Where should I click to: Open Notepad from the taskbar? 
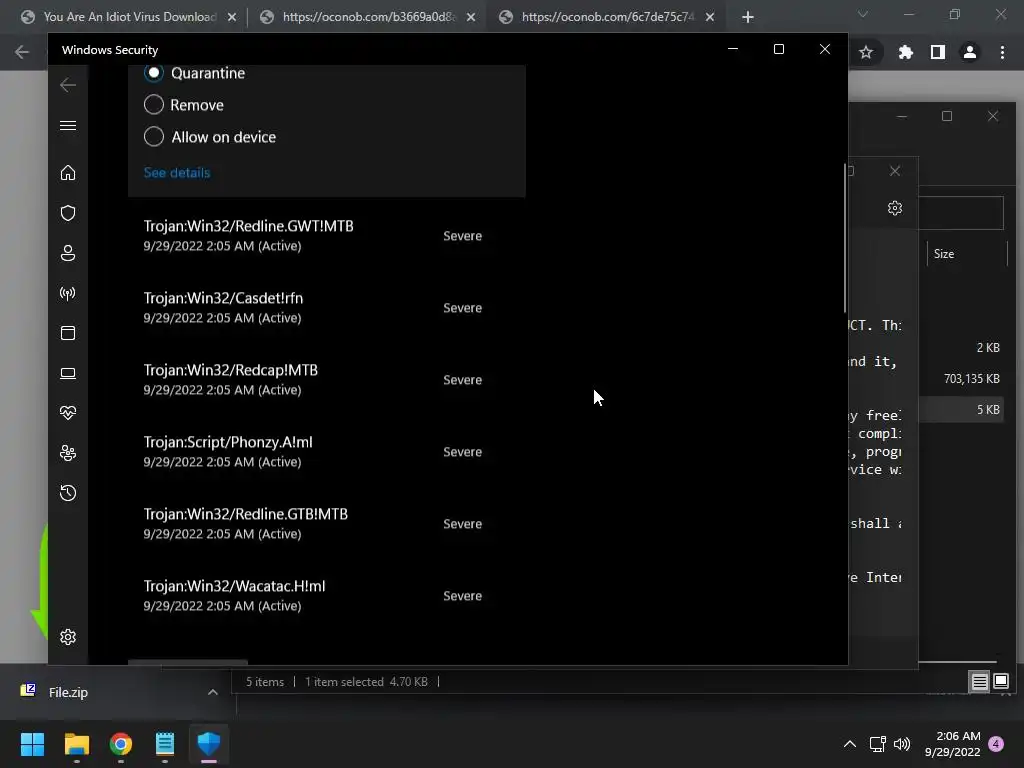(165, 744)
